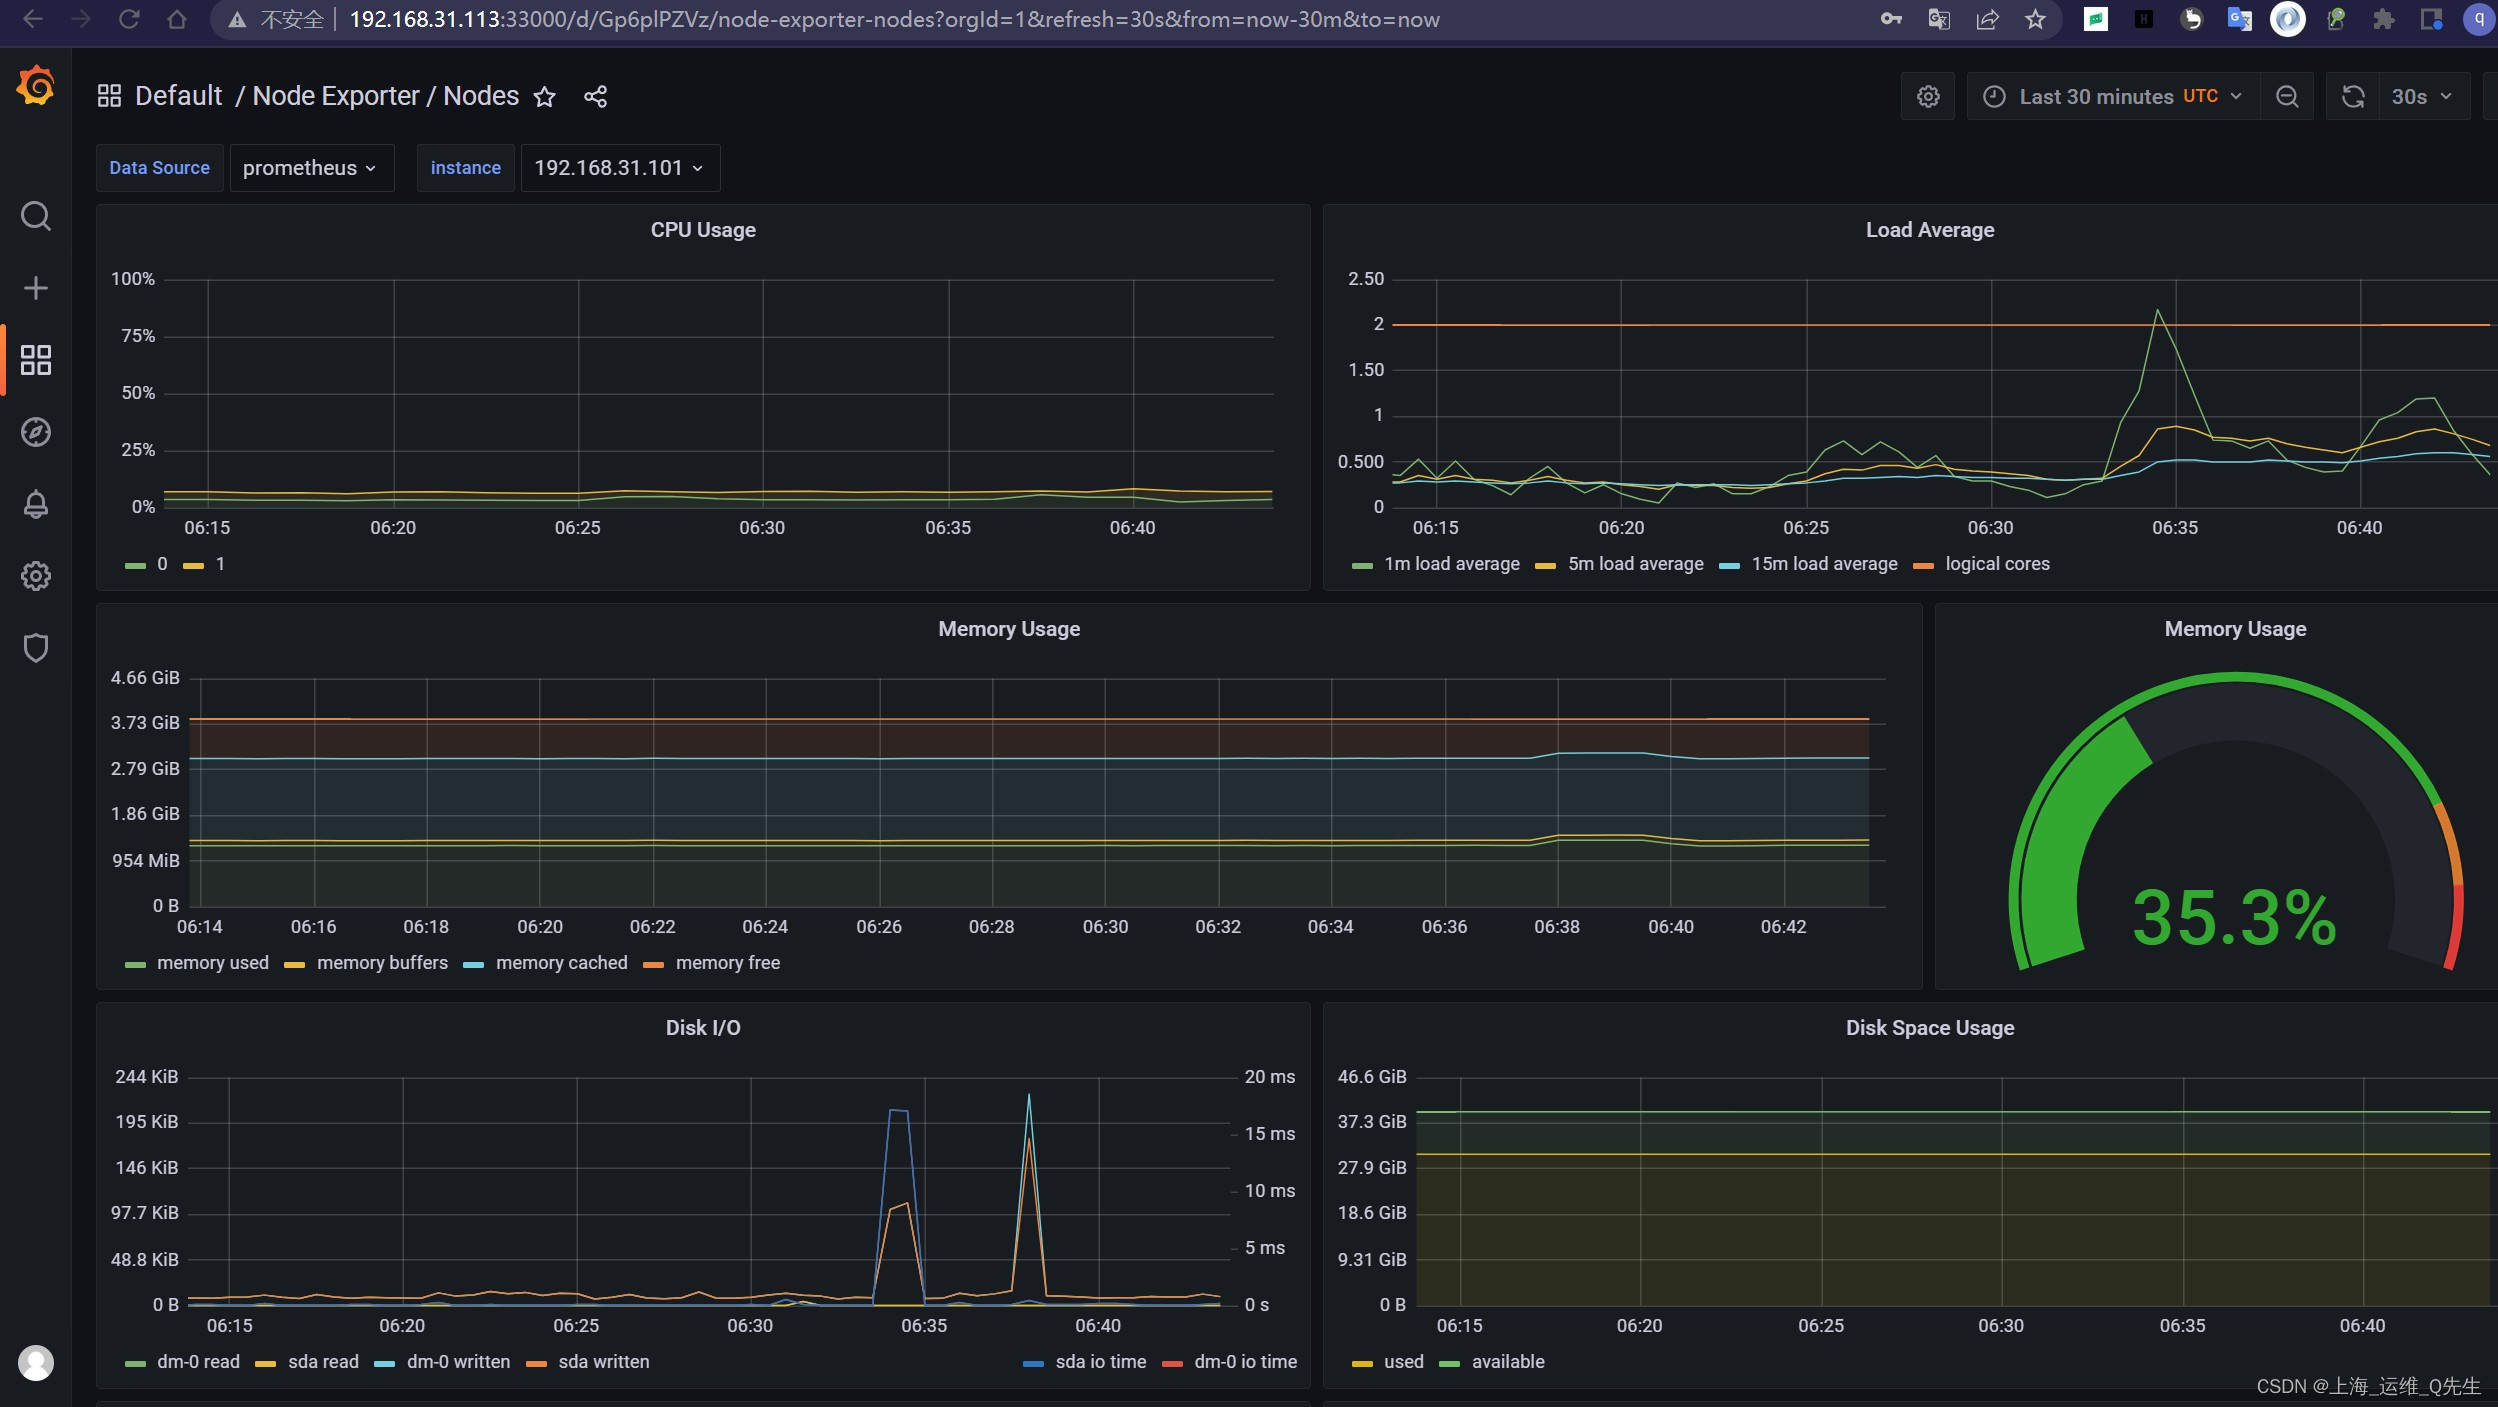Open the Memory Usage gauge panel title menu

[x=2235, y=629]
